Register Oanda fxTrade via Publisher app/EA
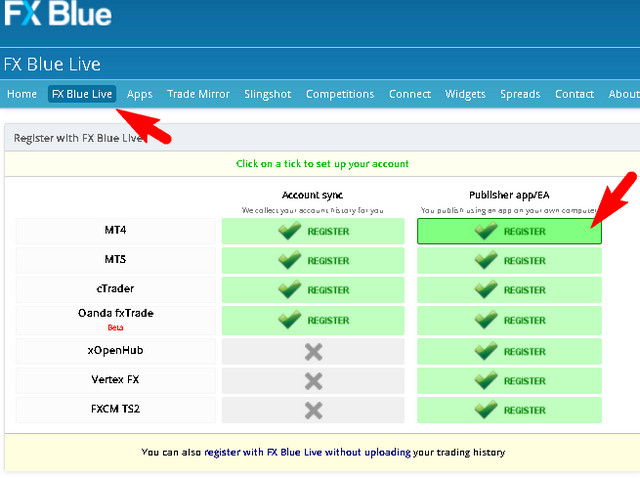The width and height of the screenshot is (640, 478). pos(509,320)
